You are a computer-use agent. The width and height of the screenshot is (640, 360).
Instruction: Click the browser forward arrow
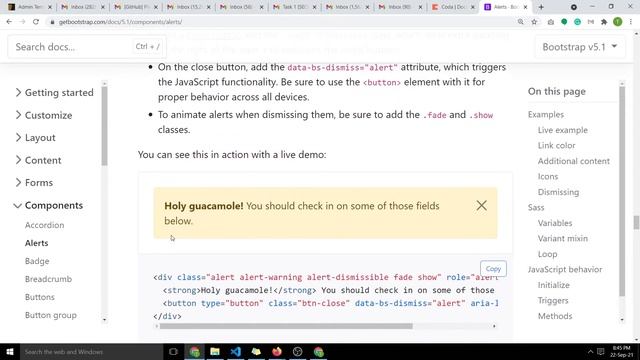click(22, 22)
